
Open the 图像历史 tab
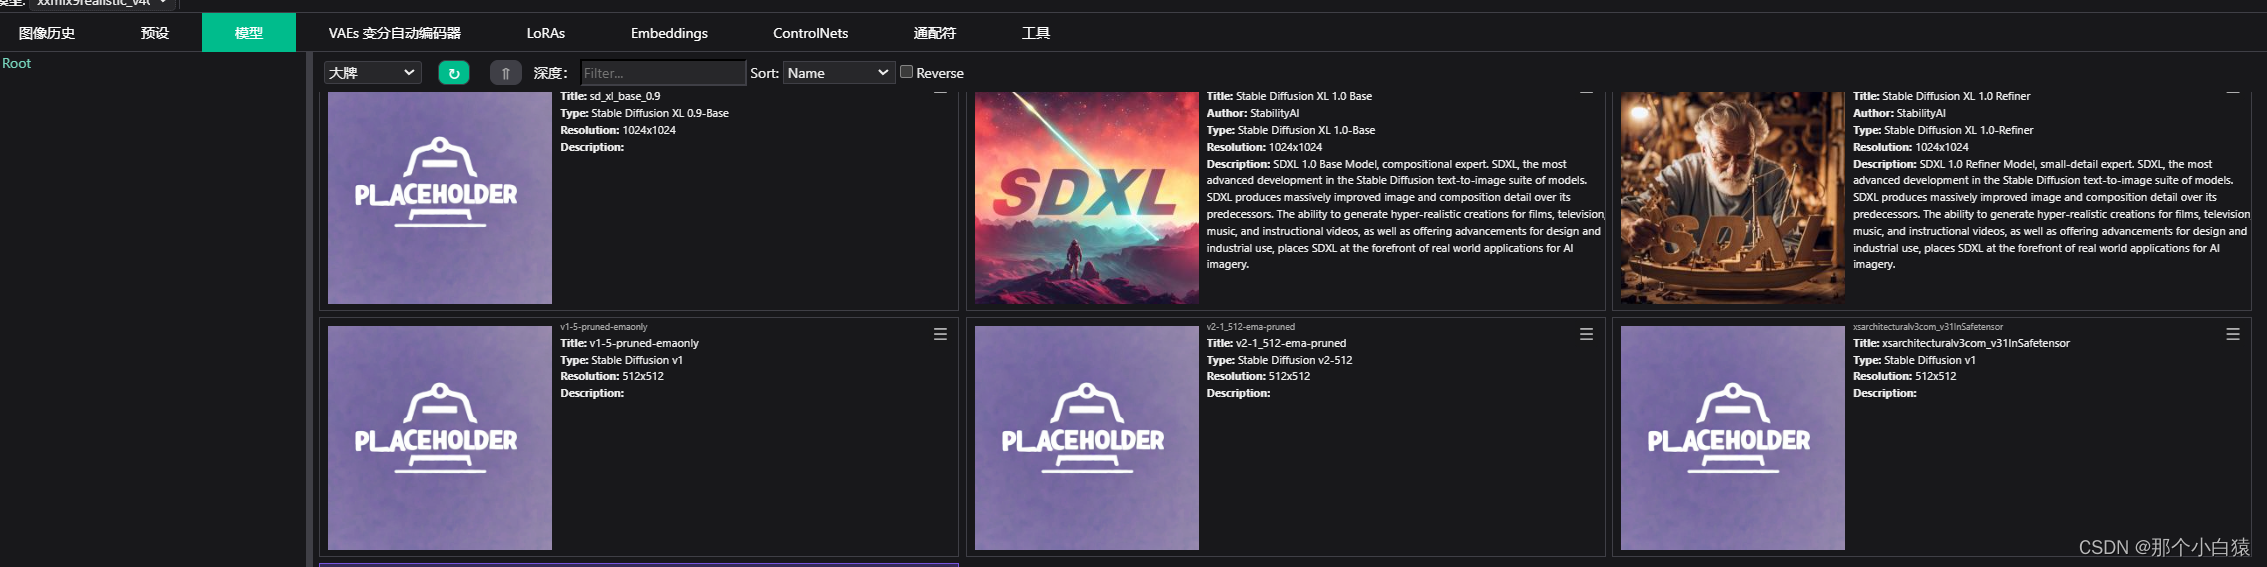click(x=47, y=33)
